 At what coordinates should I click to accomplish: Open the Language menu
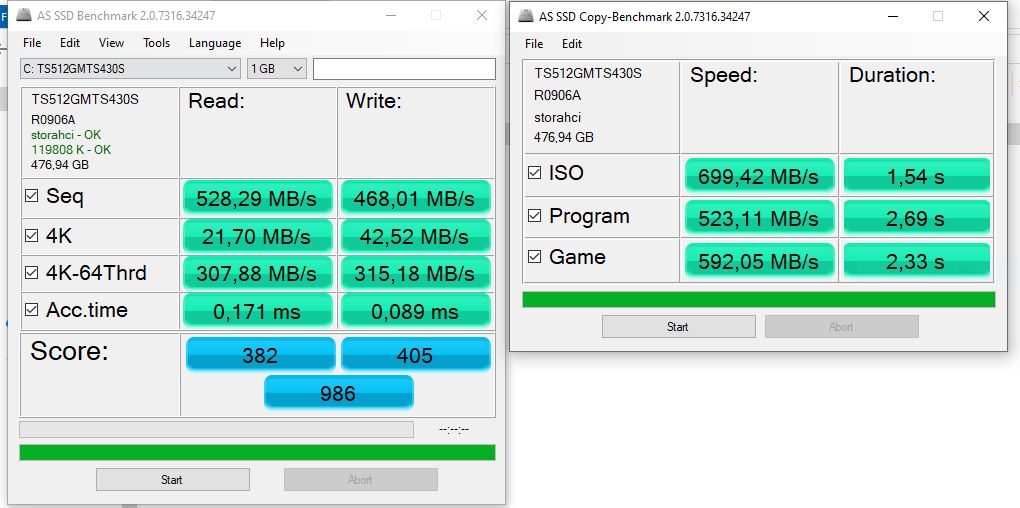(x=215, y=43)
